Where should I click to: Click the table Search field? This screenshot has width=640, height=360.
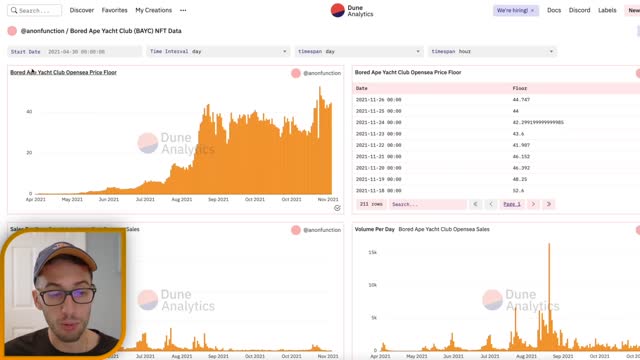(x=428, y=204)
